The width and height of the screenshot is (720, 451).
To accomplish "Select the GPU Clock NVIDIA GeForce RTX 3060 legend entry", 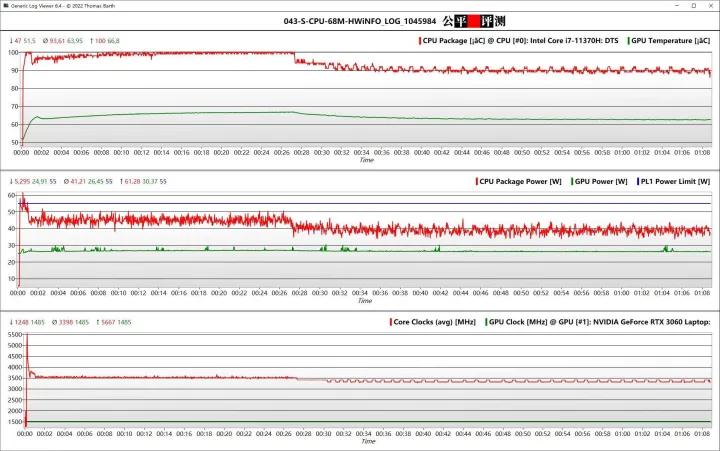I will coord(599,322).
